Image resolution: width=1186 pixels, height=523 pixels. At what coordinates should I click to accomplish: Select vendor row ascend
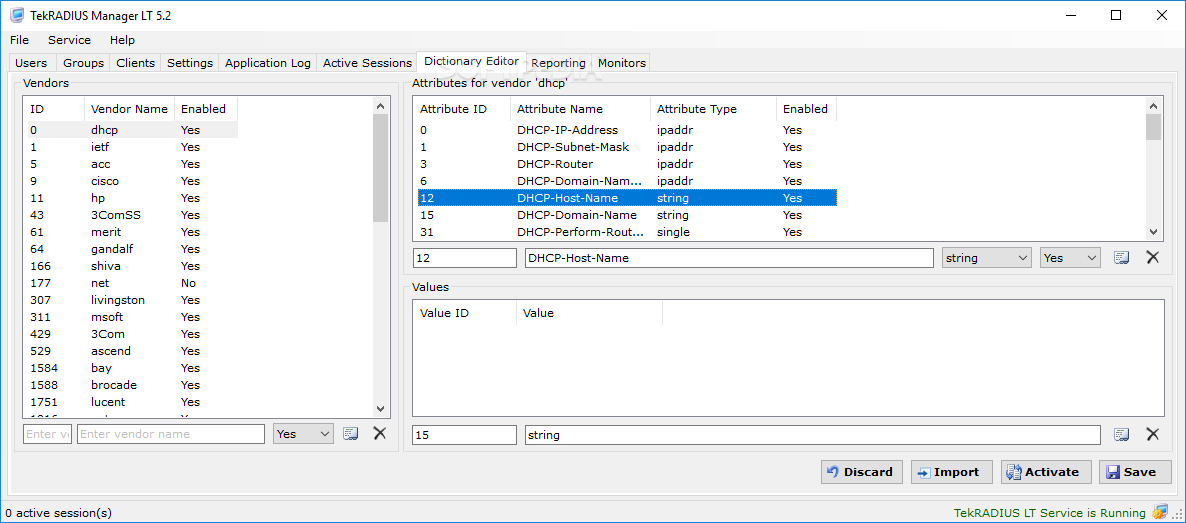tap(132, 351)
